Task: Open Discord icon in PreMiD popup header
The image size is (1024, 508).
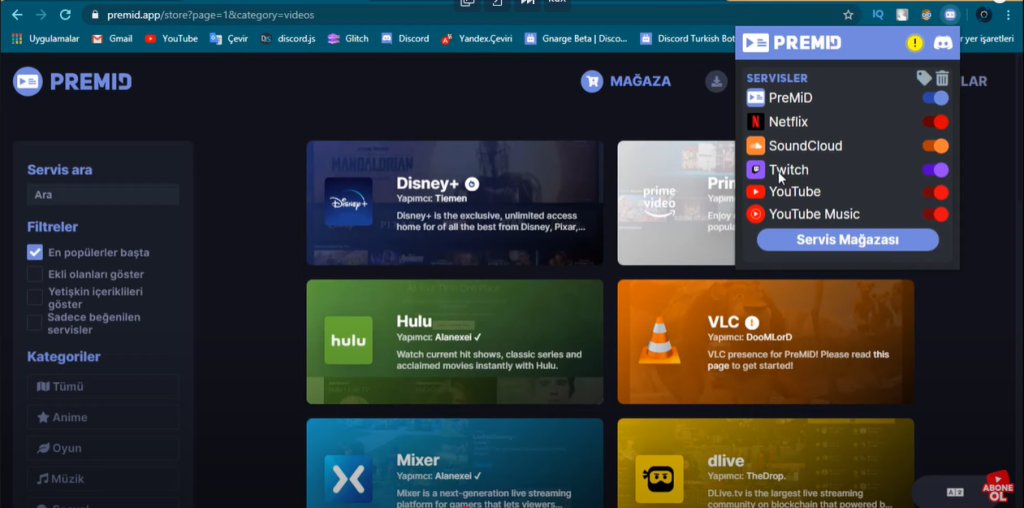Action: coord(942,43)
